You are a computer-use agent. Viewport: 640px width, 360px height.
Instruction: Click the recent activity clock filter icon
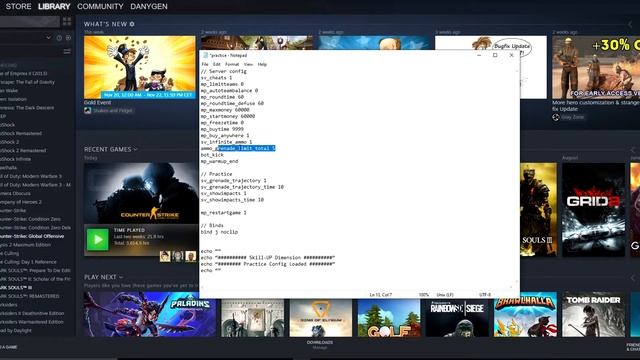(x=59, y=38)
